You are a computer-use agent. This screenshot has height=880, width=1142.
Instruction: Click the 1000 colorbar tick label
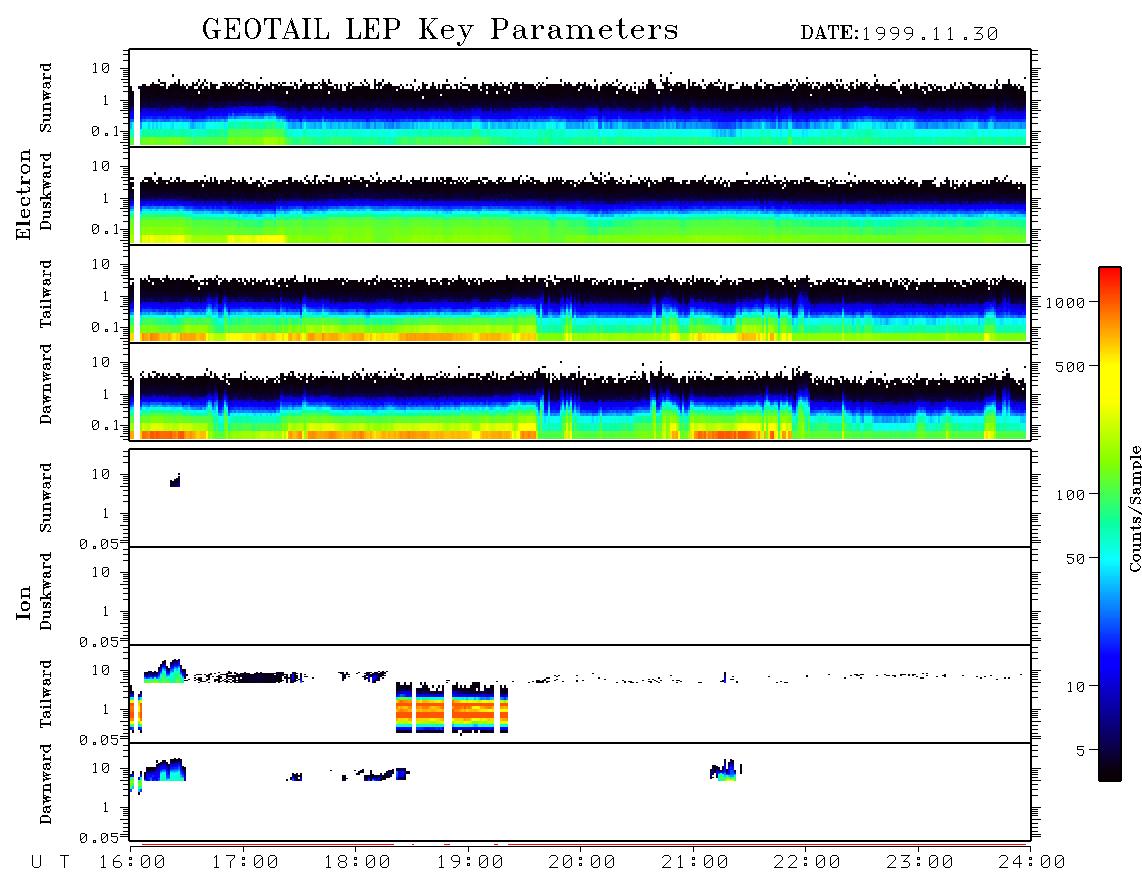click(x=1066, y=303)
